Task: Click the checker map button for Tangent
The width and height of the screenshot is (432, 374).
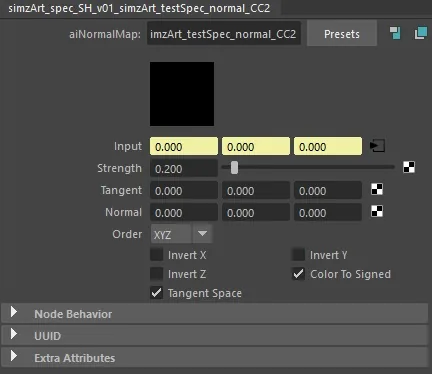Action: pyautogui.click(x=377, y=190)
